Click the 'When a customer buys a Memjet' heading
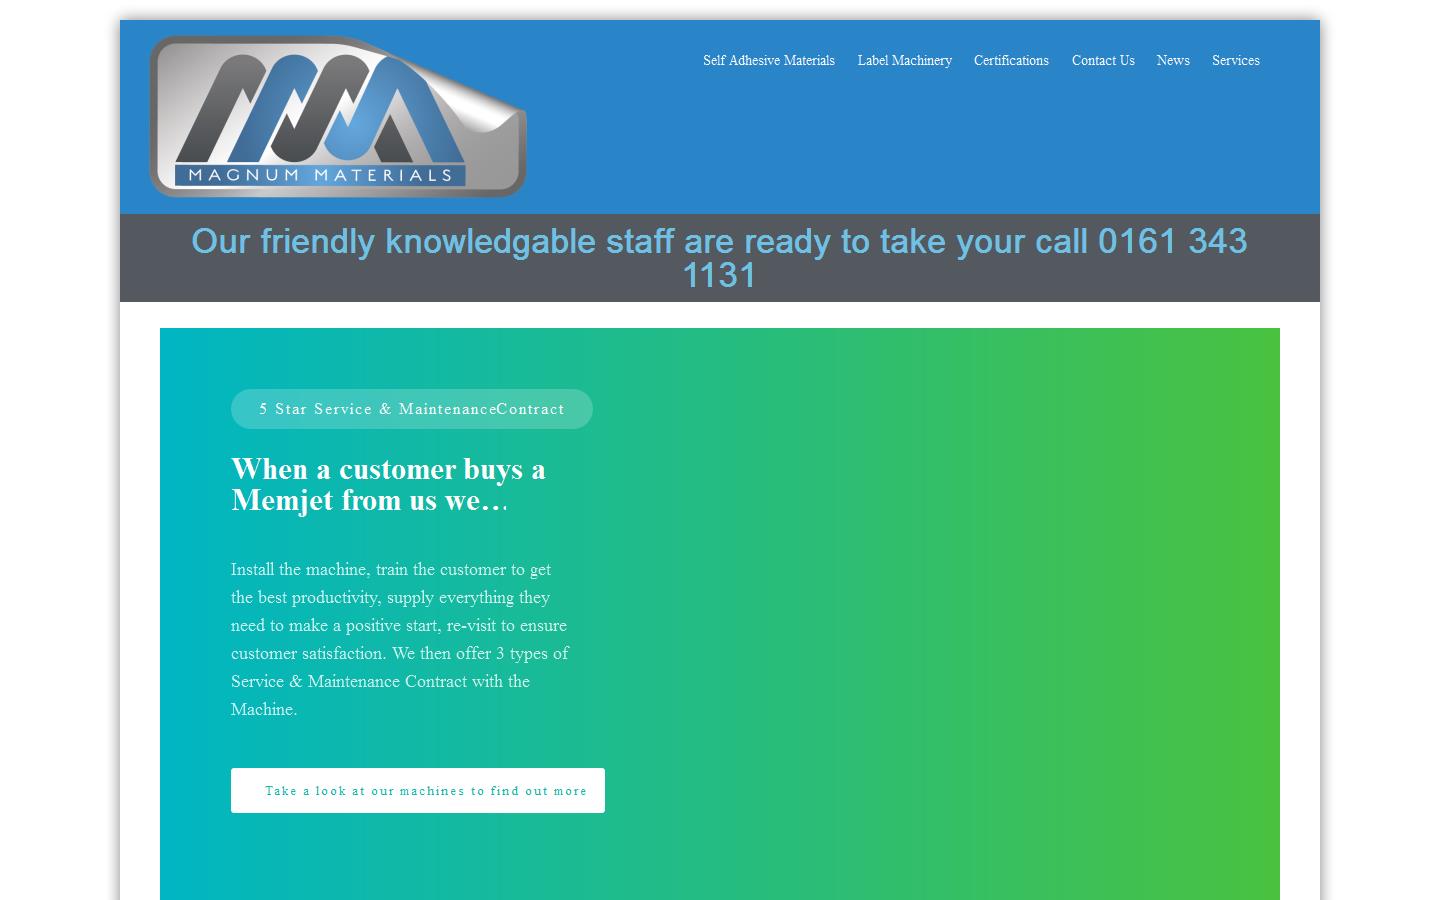Screen dimensions: 1440x900 coord(388,484)
